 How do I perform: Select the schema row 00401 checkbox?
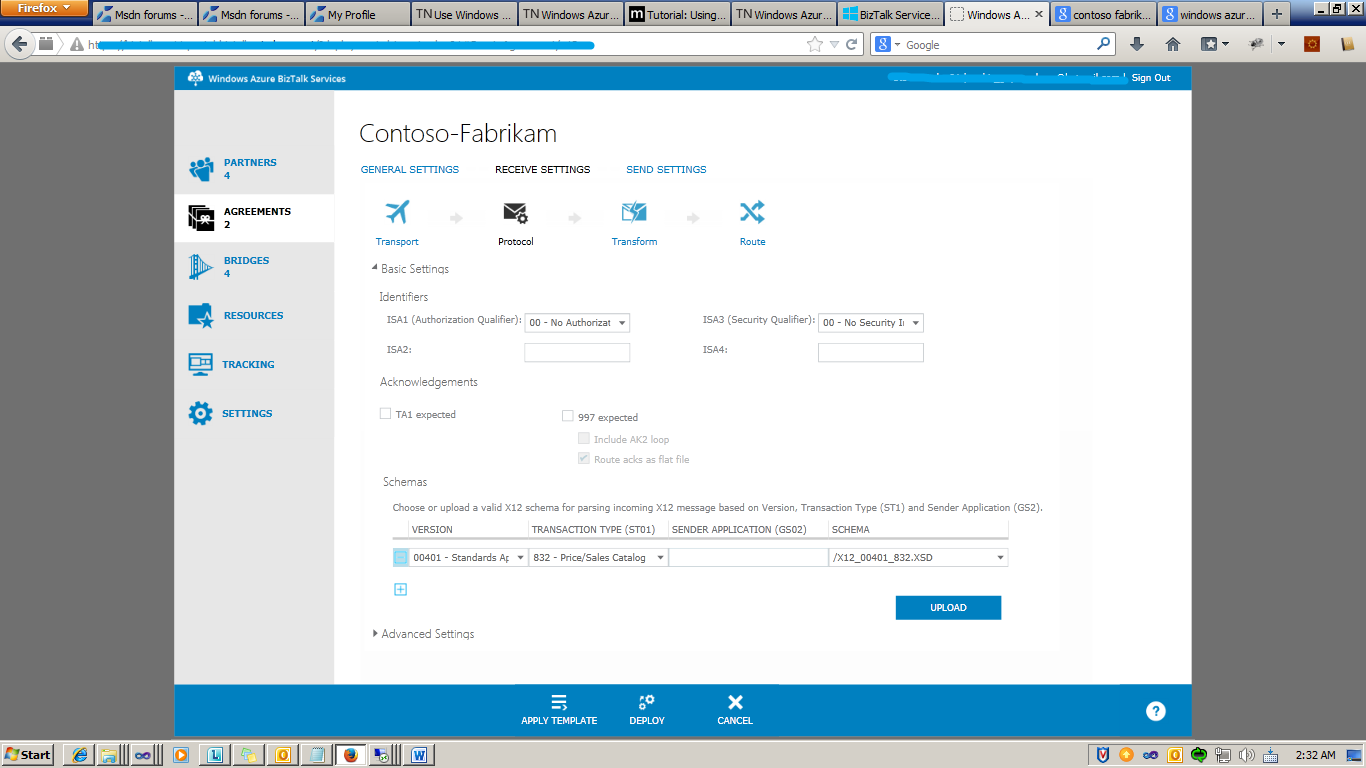click(401, 557)
